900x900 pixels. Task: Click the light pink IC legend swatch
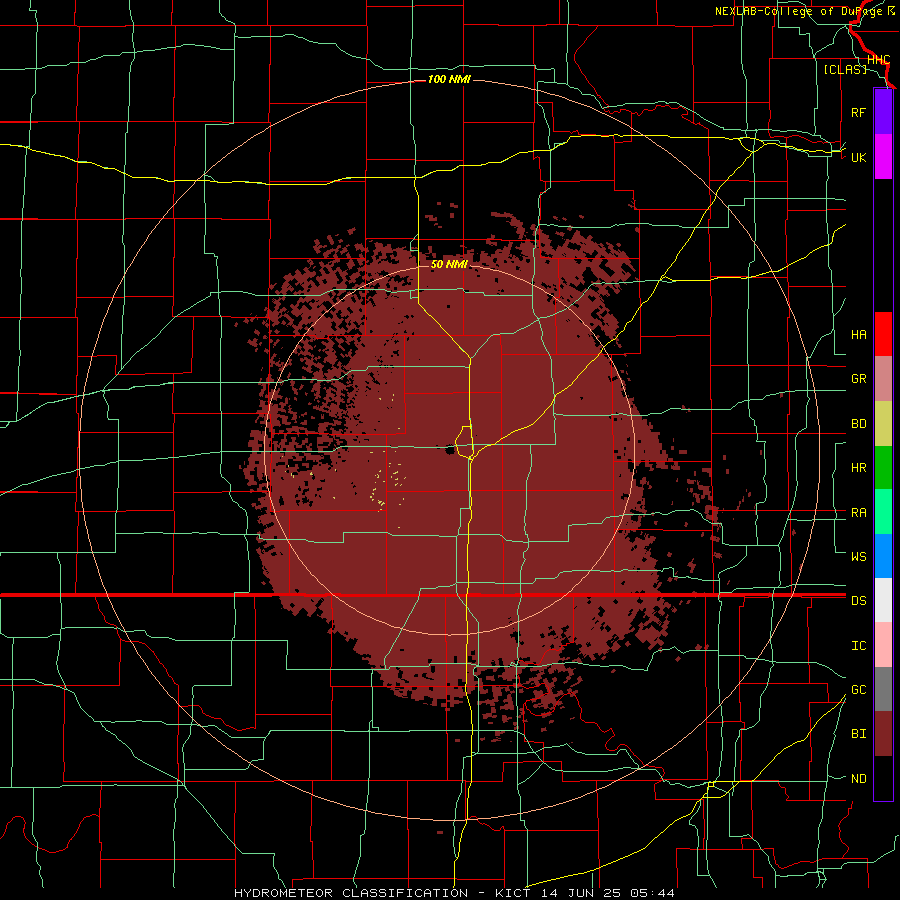point(883,645)
